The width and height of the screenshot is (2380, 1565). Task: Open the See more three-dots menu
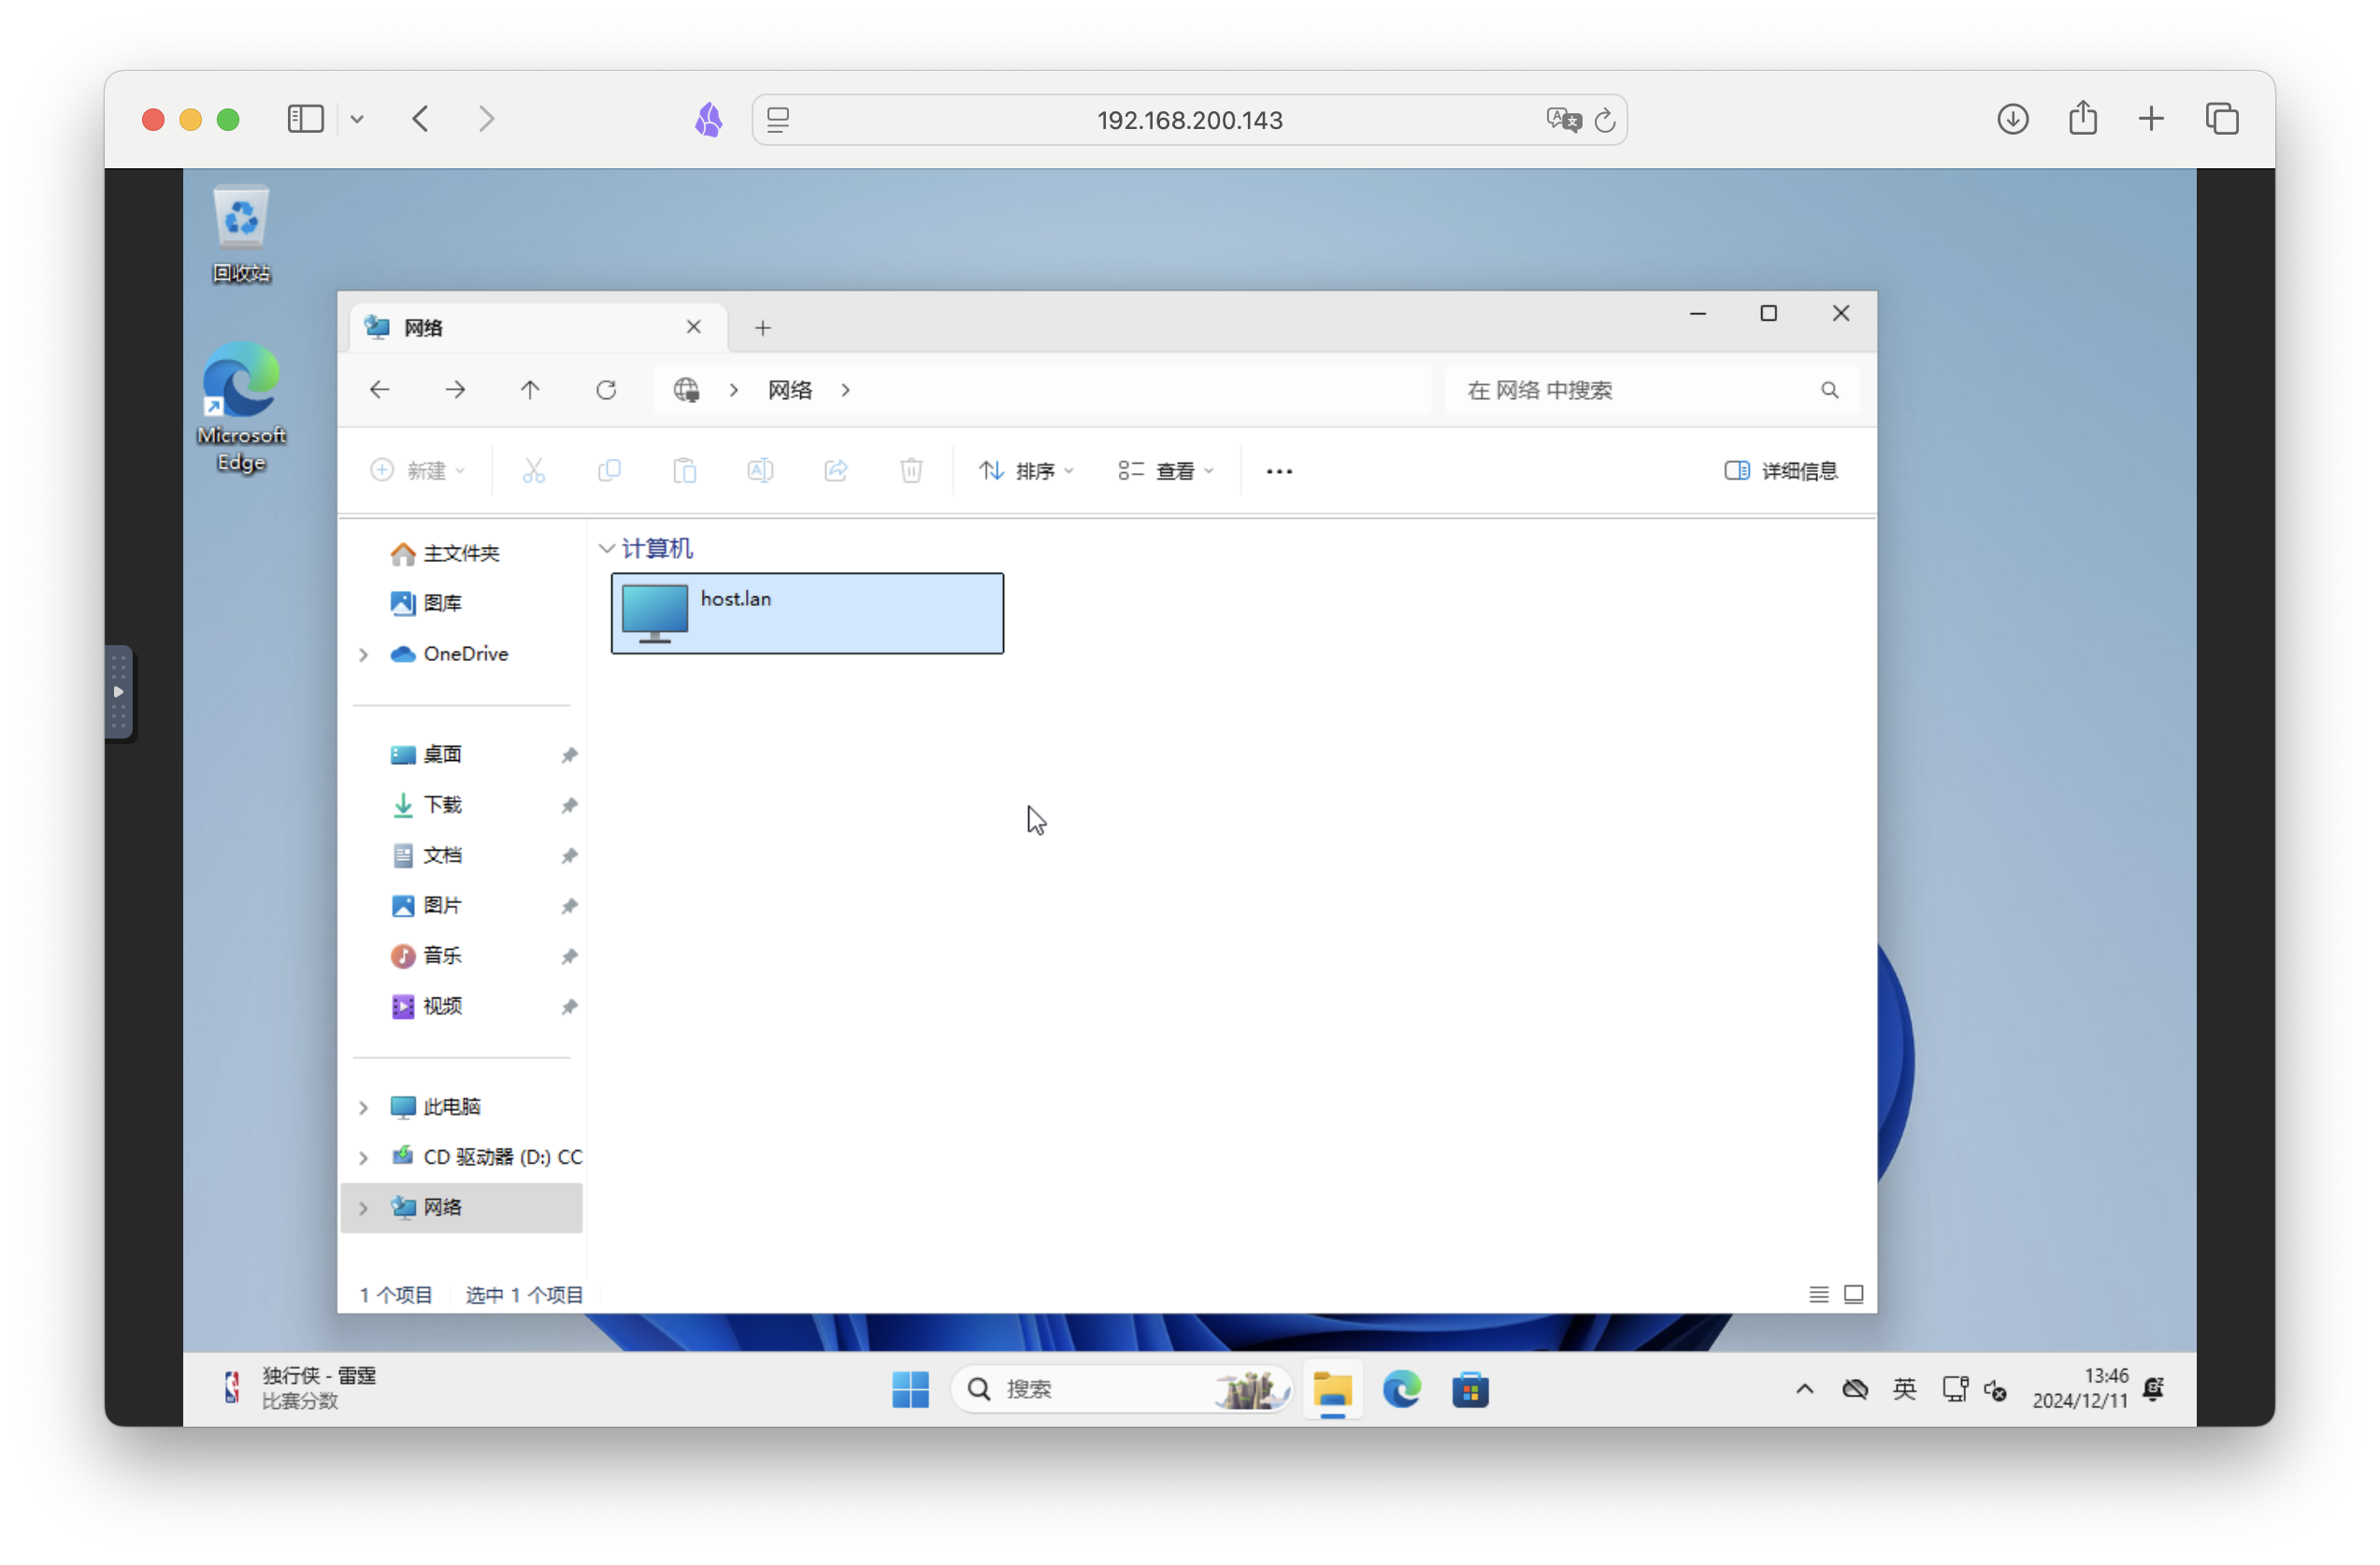point(1279,471)
